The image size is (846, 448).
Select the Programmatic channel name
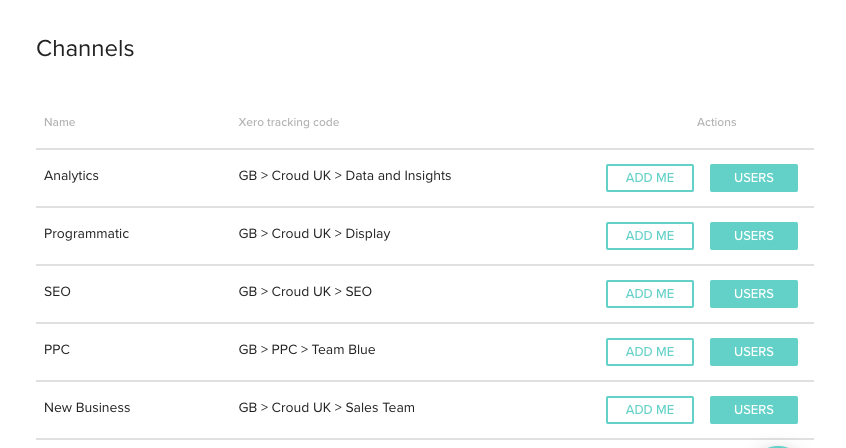click(x=86, y=234)
